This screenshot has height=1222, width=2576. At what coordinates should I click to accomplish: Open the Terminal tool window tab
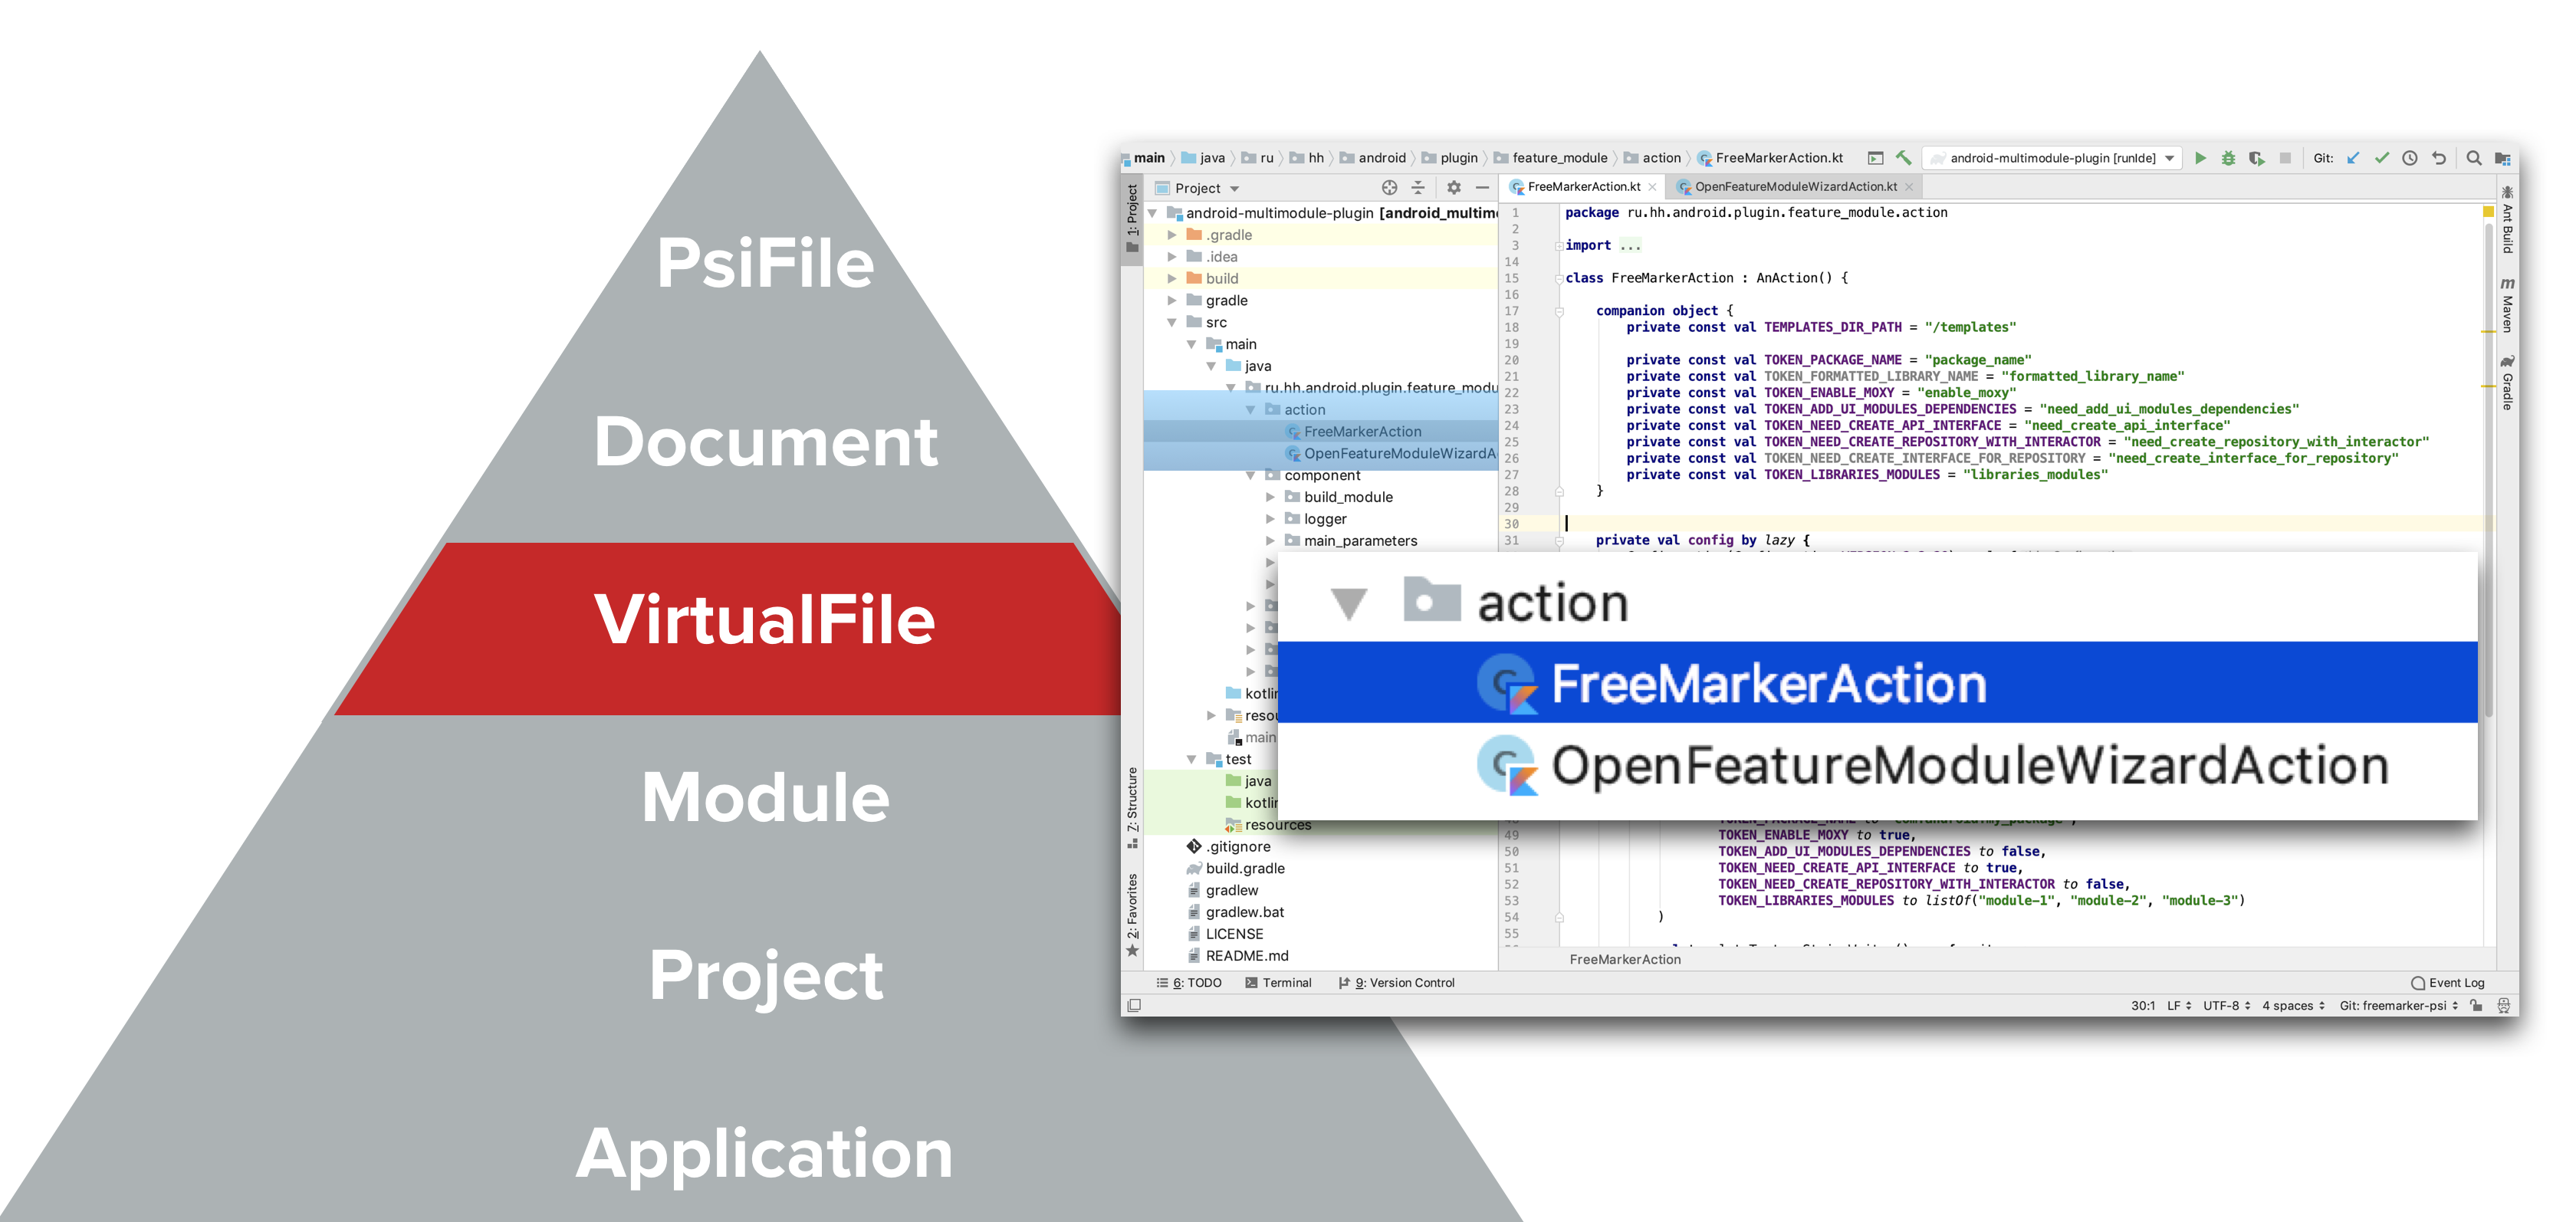pos(1278,983)
